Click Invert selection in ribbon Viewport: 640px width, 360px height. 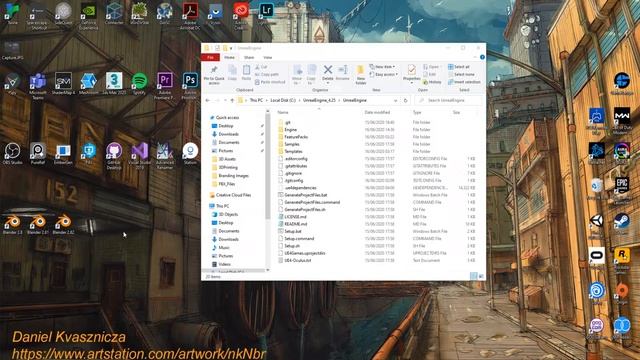[x=464, y=82]
